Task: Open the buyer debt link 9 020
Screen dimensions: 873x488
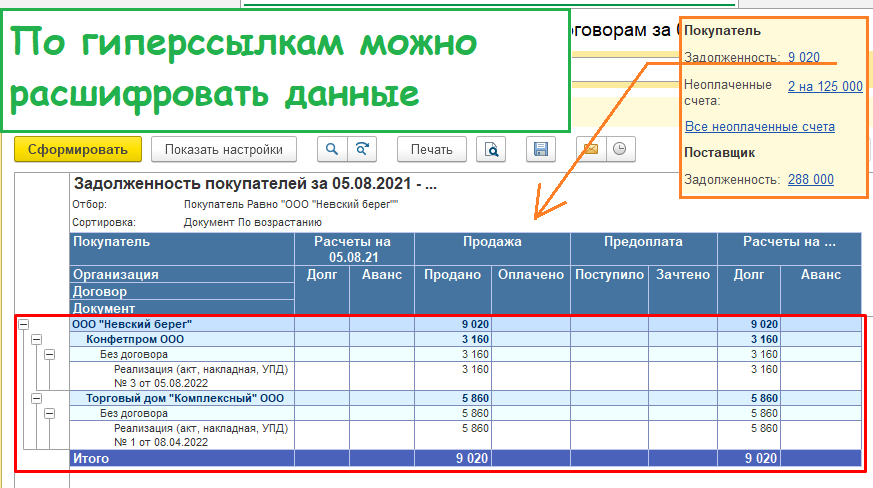Action: pyautogui.click(x=803, y=57)
